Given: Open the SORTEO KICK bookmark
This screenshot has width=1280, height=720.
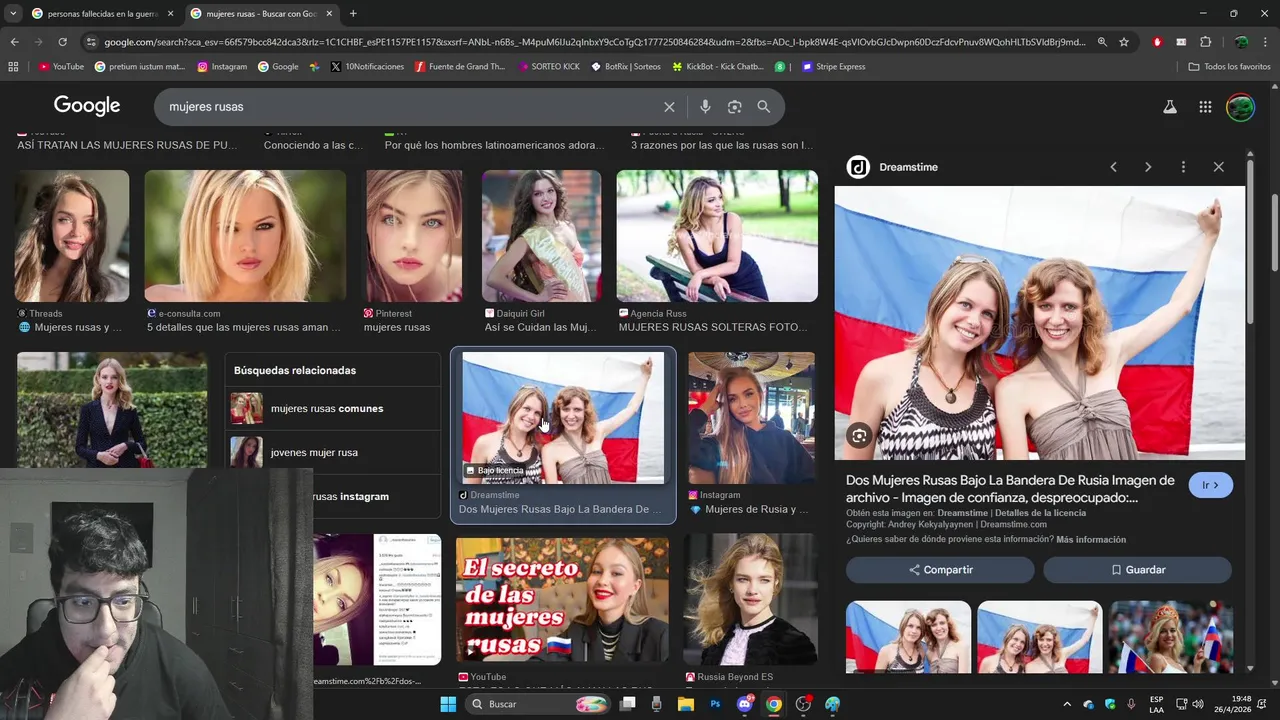Looking at the screenshot, I should (x=548, y=67).
